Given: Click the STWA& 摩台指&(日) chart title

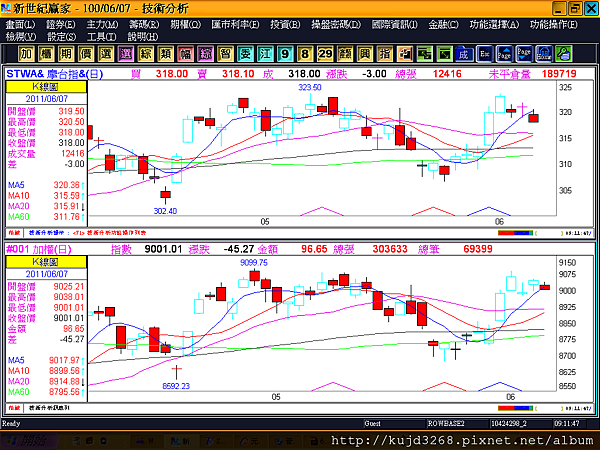Looking at the screenshot, I should [x=55, y=74].
